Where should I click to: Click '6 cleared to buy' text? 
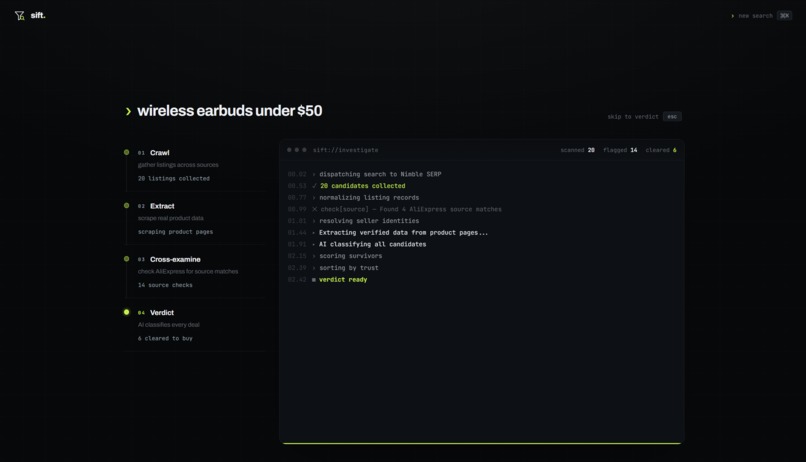coord(165,338)
